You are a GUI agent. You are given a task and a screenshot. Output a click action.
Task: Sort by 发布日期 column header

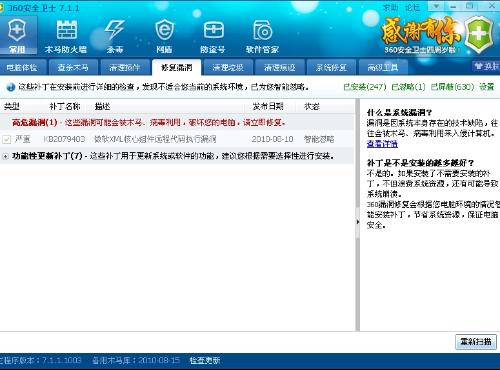tap(268, 106)
